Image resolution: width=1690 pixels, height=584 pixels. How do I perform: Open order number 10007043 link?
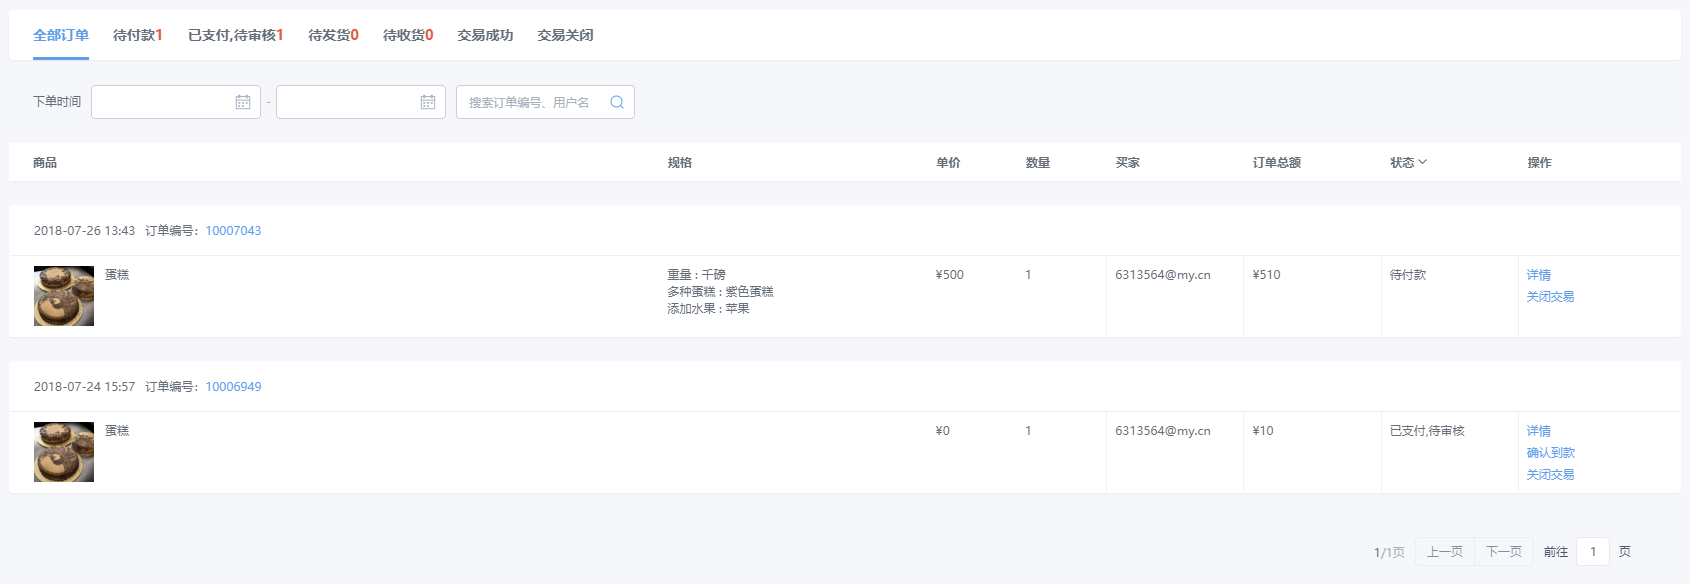pyautogui.click(x=233, y=231)
